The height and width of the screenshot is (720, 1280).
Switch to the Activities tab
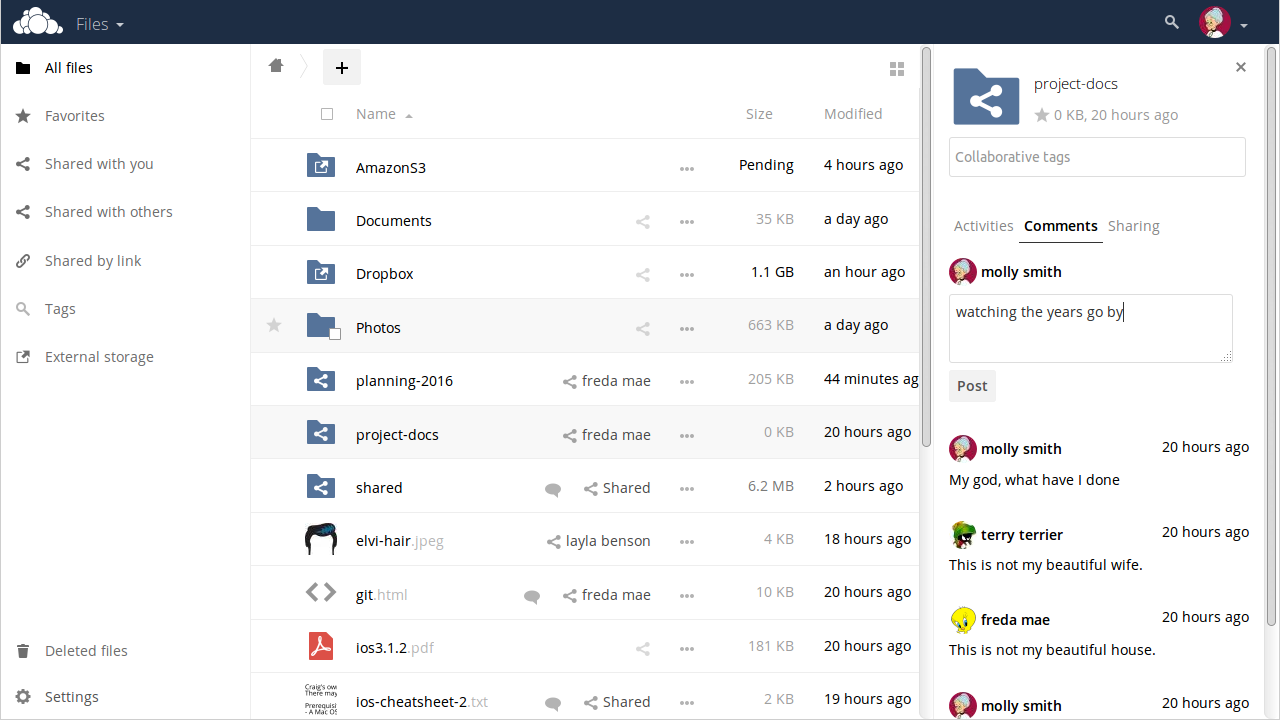point(983,226)
